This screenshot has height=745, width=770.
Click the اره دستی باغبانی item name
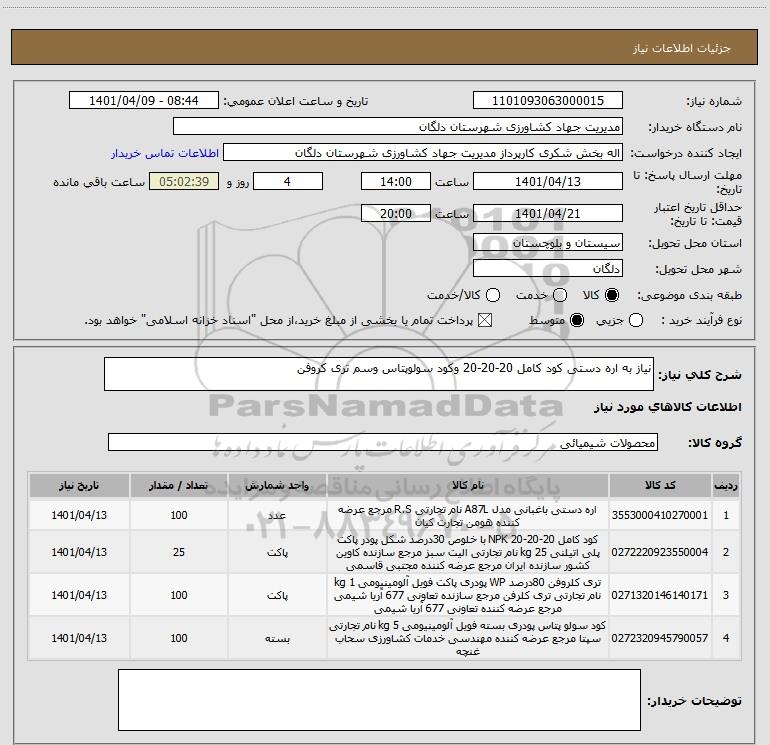pos(468,516)
